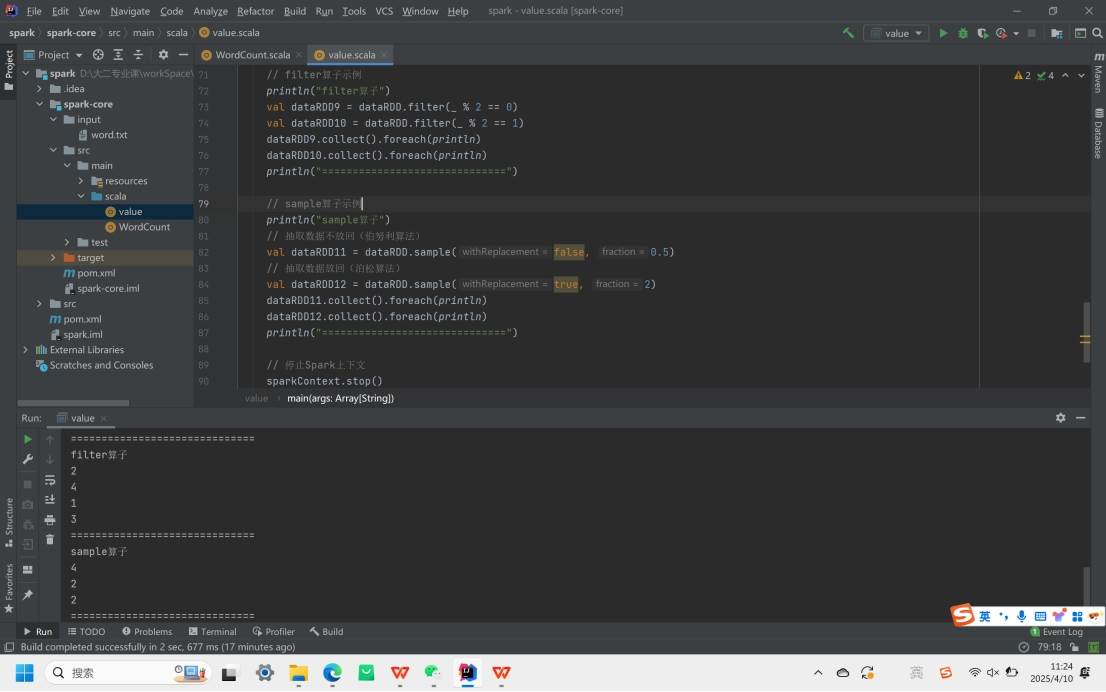Expand the test folder
The width and height of the screenshot is (1106, 692).
pos(67,243)
